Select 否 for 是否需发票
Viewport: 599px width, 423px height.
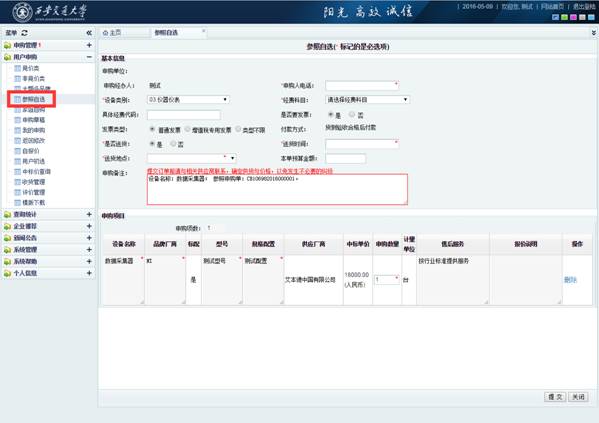[352, 114]
